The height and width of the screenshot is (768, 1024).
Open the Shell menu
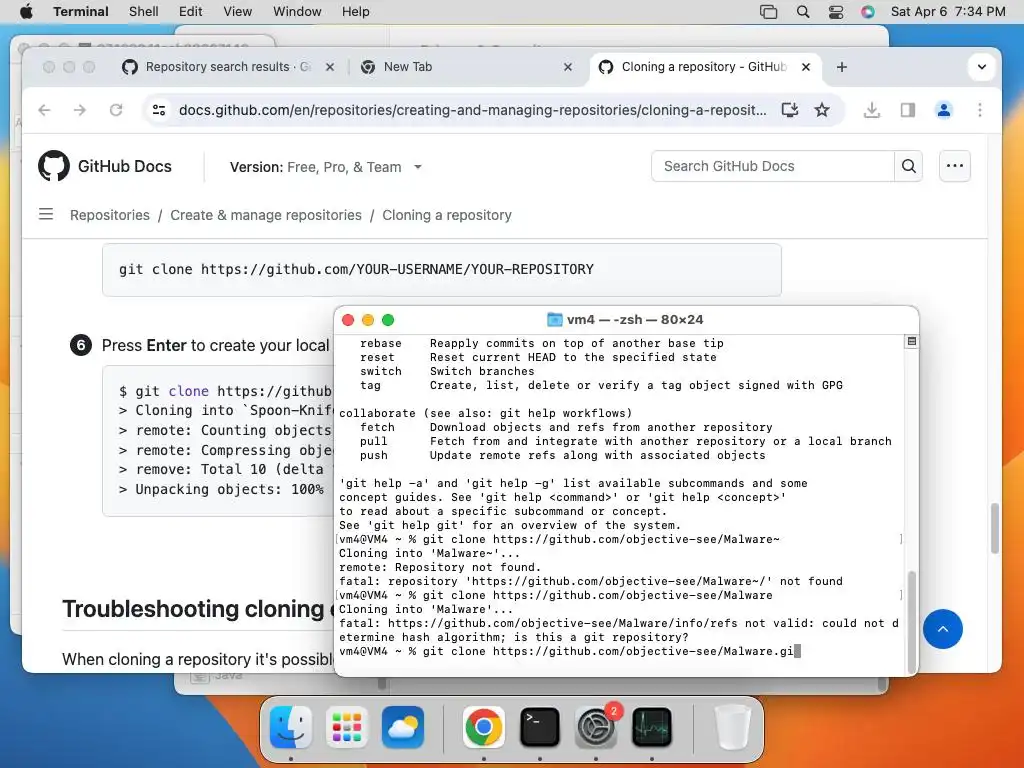click(144, 12)
